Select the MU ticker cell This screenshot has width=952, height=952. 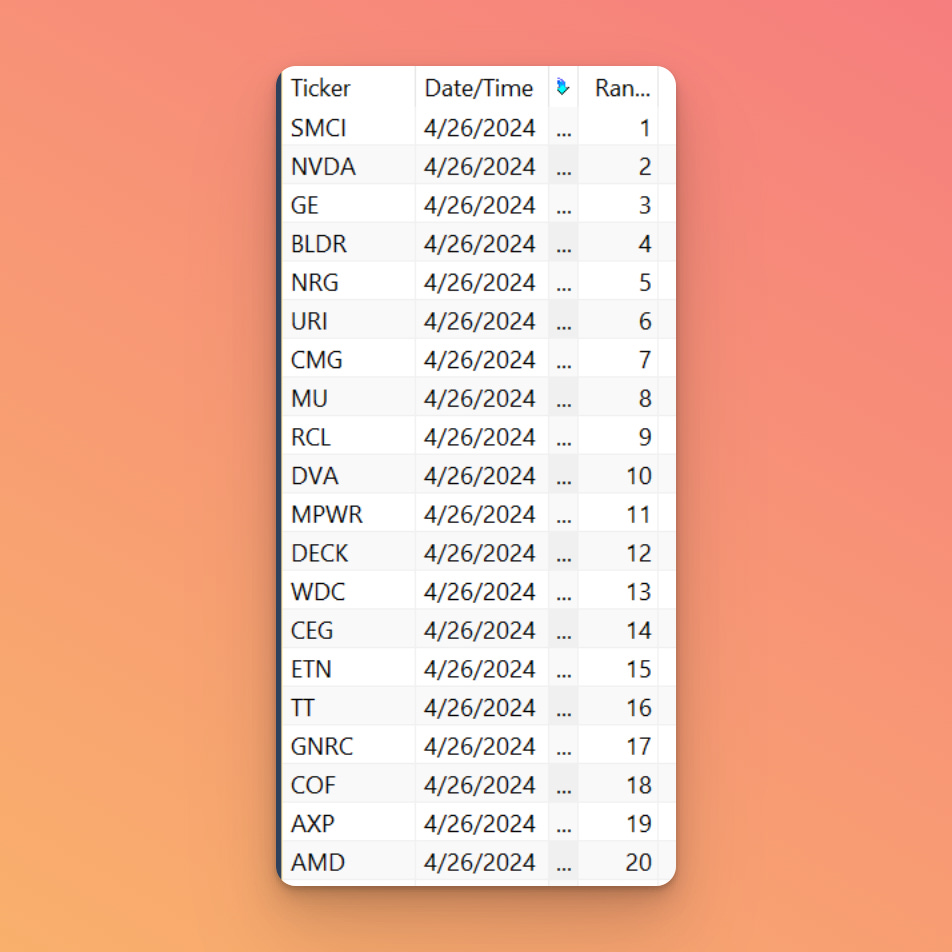(x=348, y=398)
